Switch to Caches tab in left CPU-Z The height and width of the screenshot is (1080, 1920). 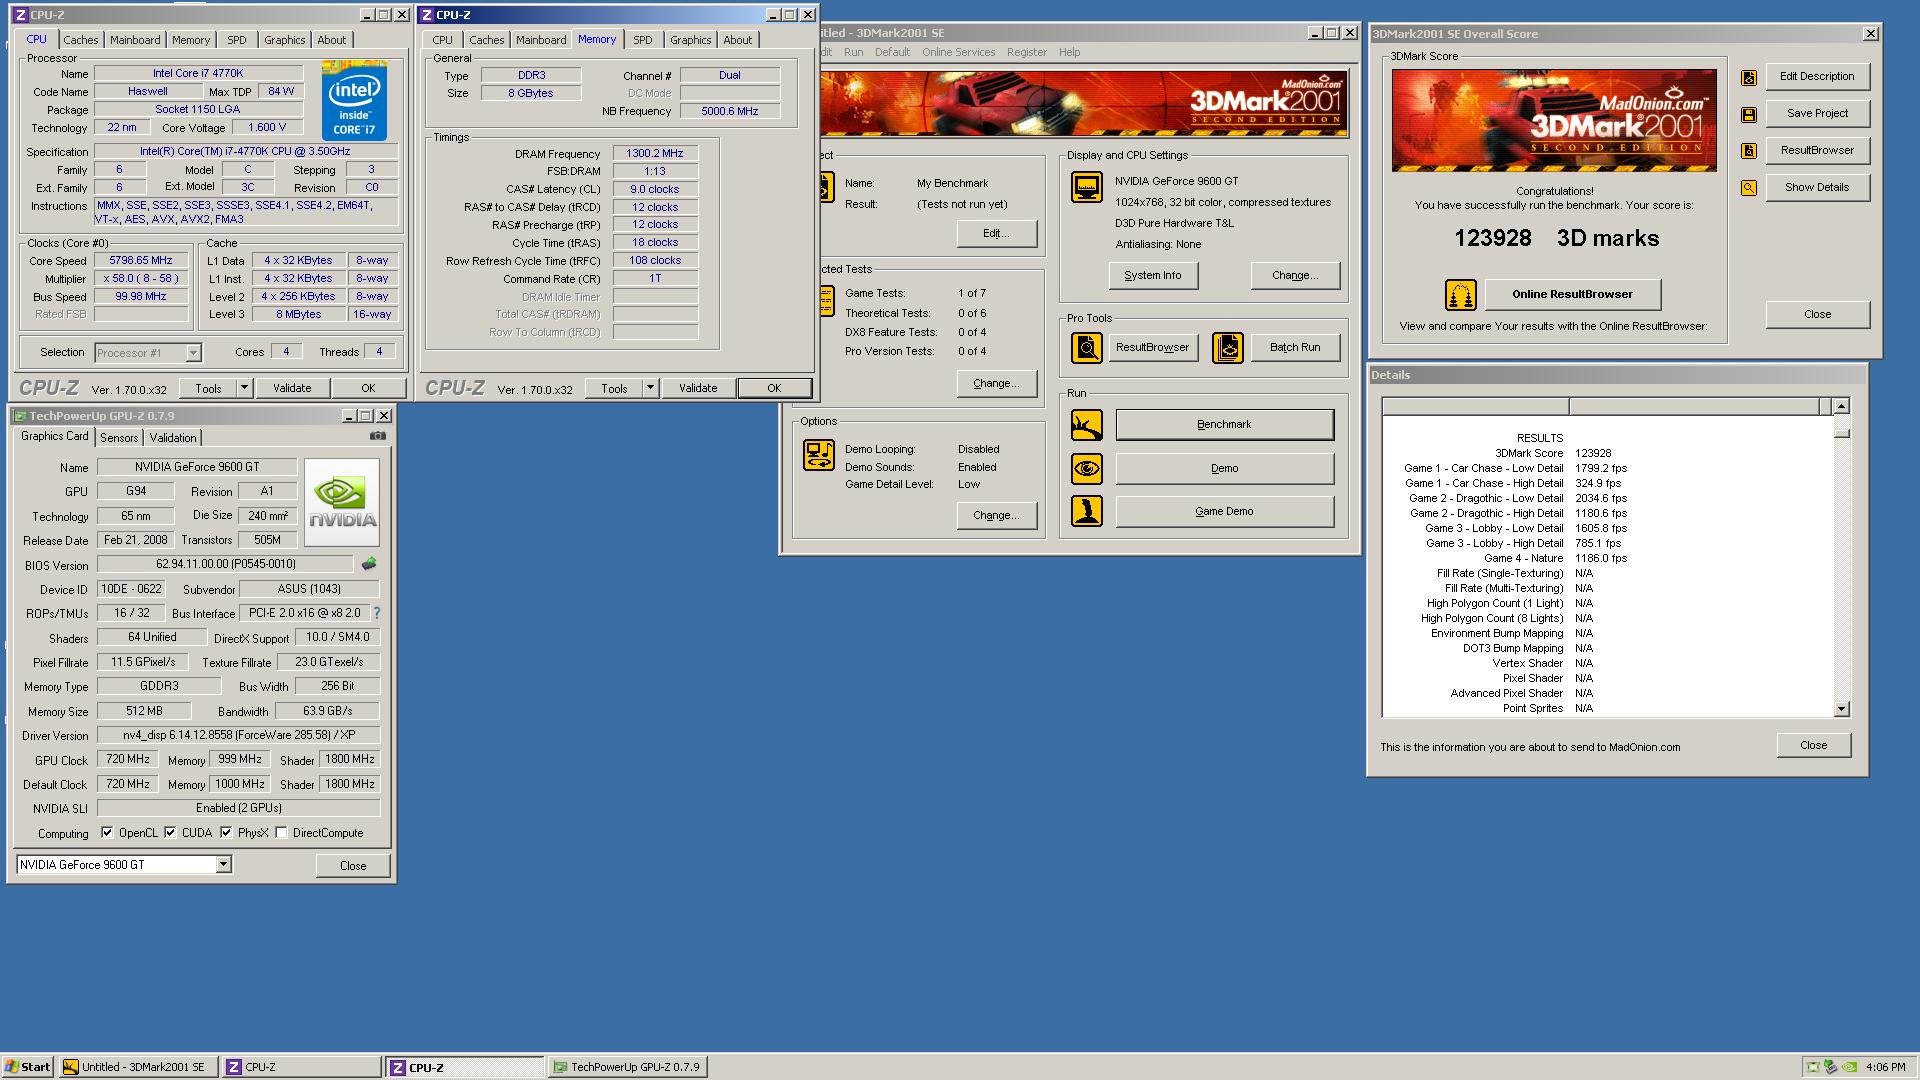pos(81,40)
